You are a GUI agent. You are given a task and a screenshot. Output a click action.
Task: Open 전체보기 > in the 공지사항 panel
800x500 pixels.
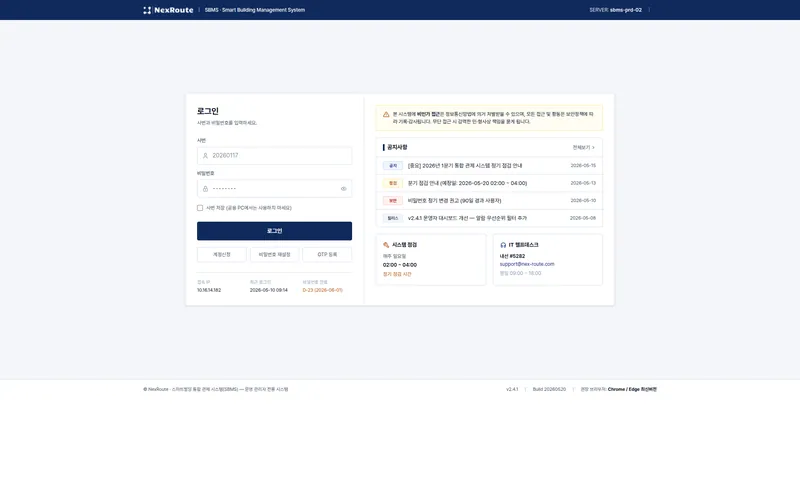(583, 147)
